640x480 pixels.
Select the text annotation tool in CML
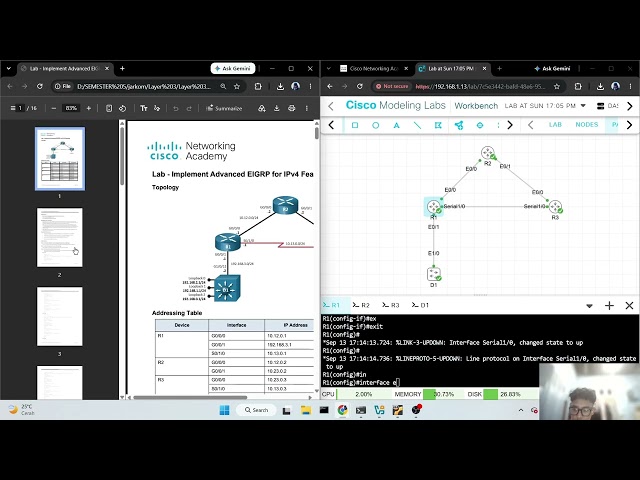tap(396, 125)
